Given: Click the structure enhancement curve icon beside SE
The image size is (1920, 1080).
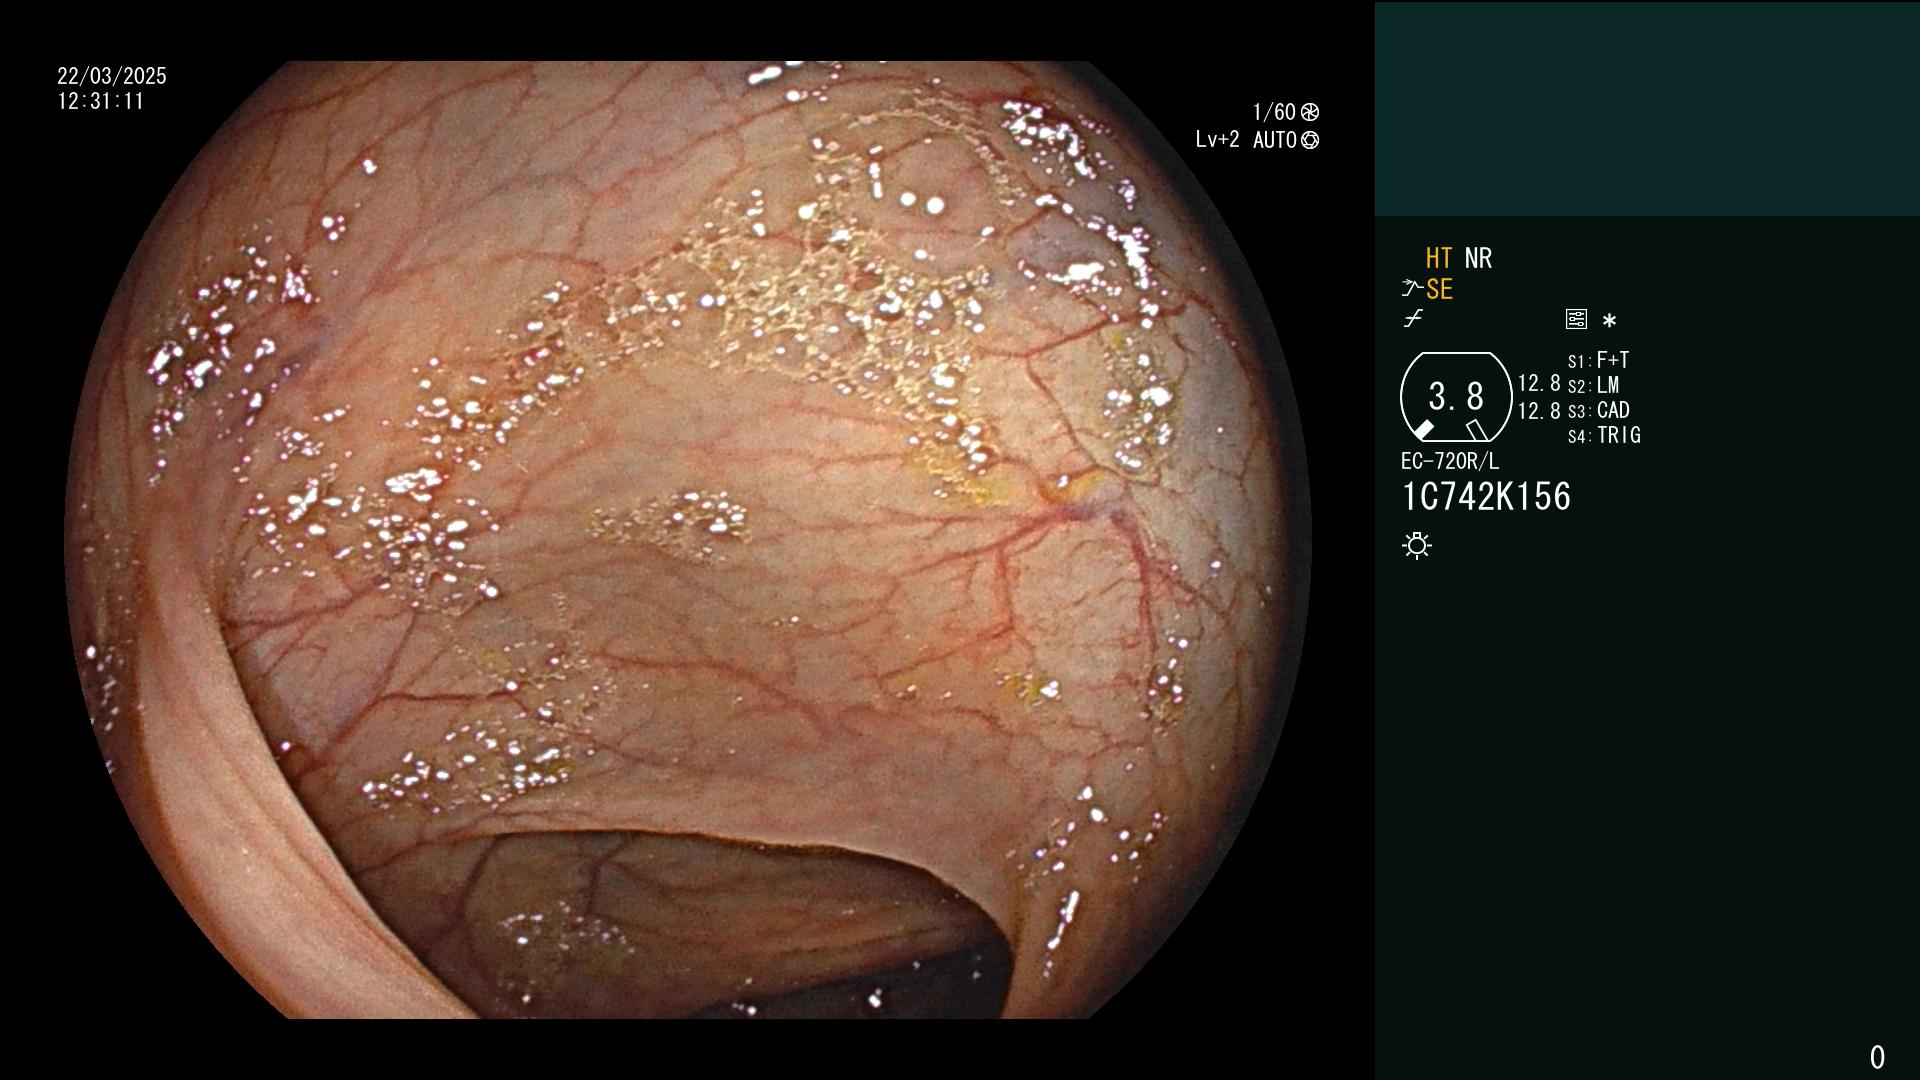Looking at the screenshot, I should [x=1412, y=289].
